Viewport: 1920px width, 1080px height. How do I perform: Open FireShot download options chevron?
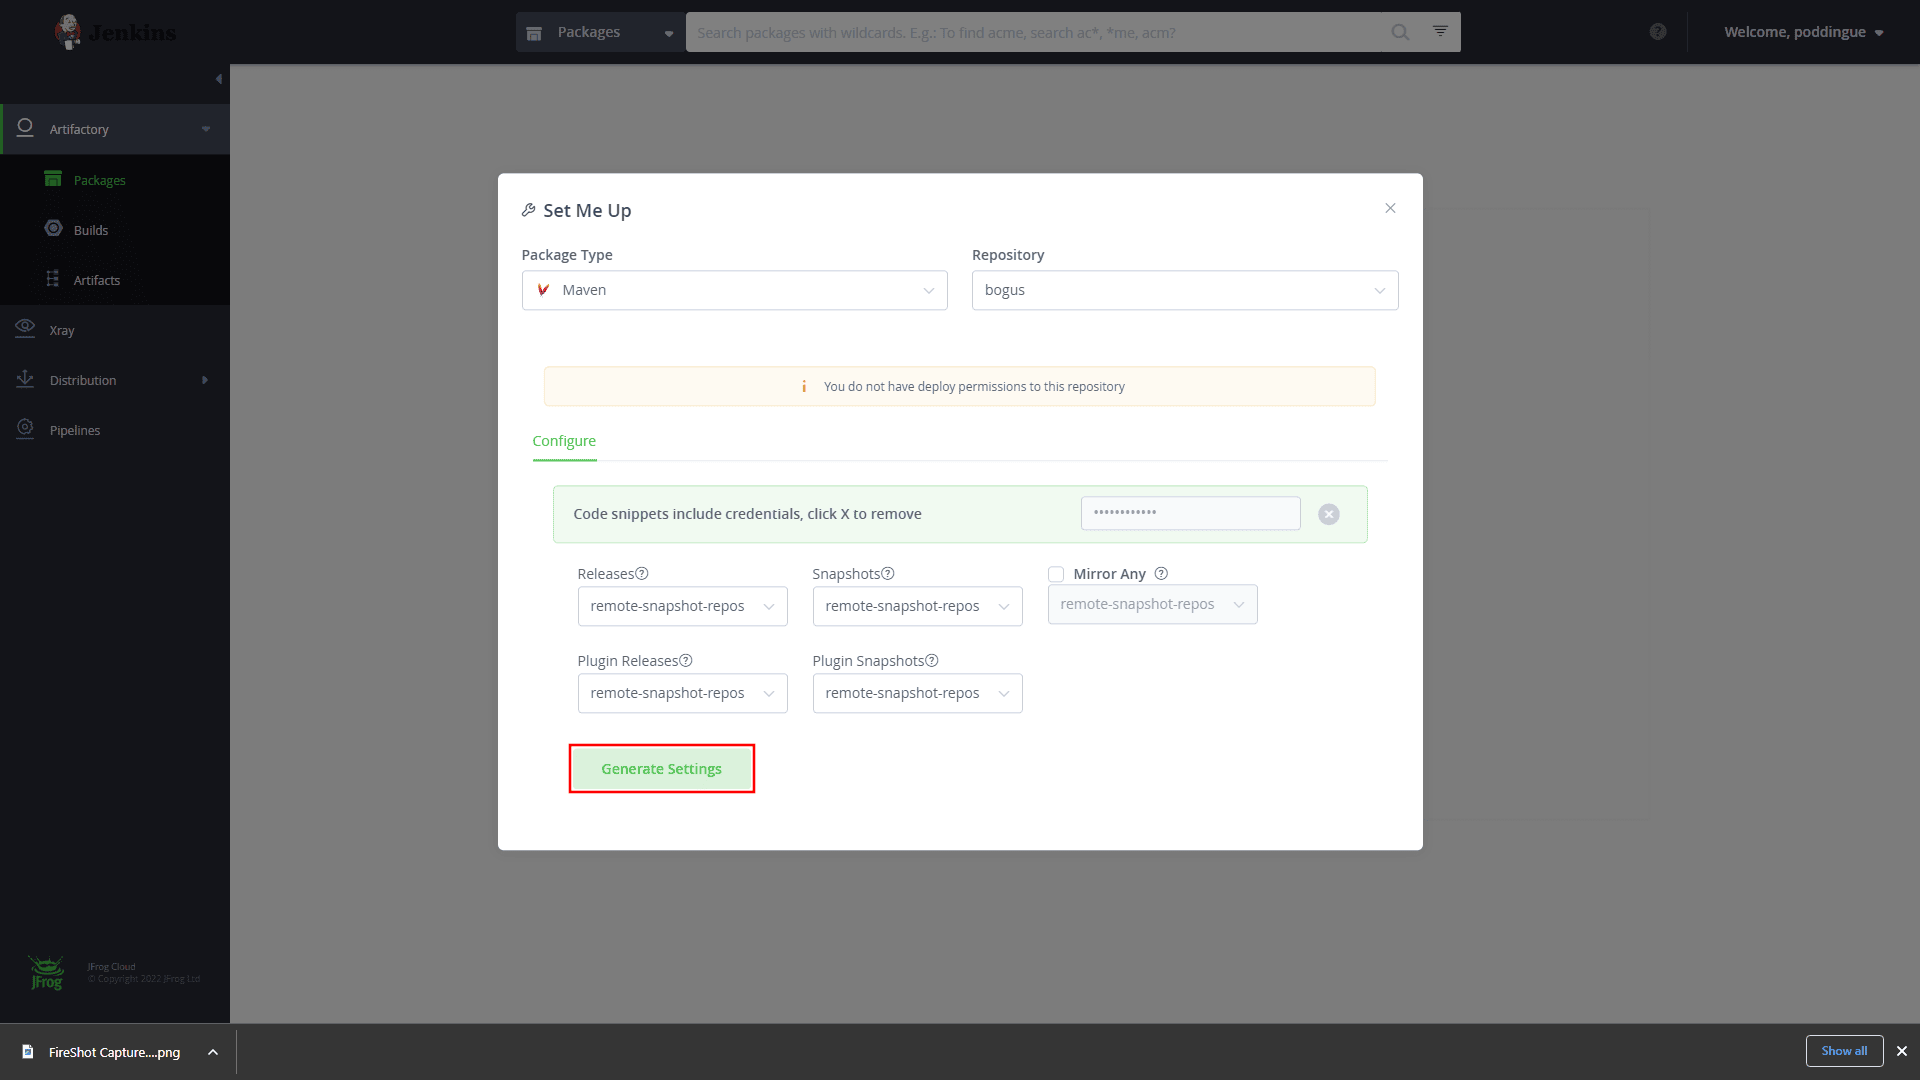click(212, 1052)
